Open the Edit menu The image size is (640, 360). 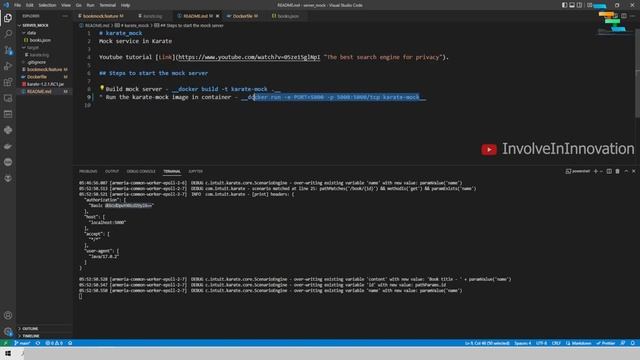tap(30, 5)
